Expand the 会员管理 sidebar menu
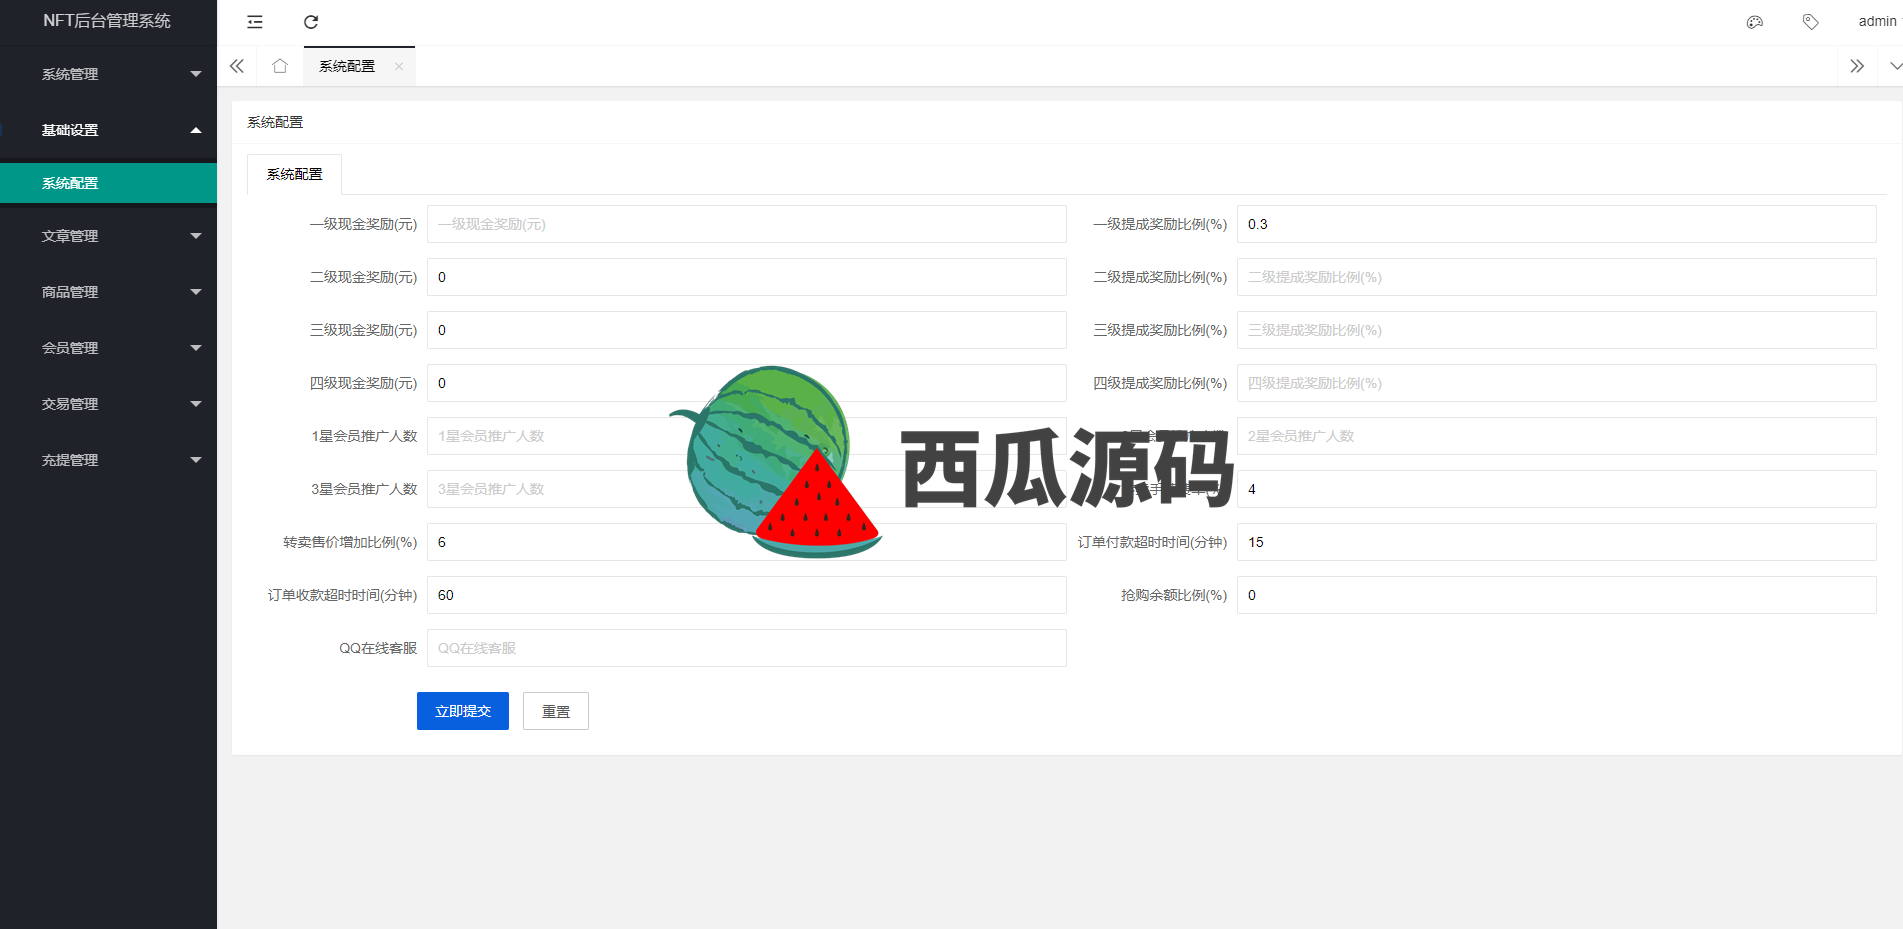Image resolution: width=1903 pixels, height=929 pixels. point(108,348)
